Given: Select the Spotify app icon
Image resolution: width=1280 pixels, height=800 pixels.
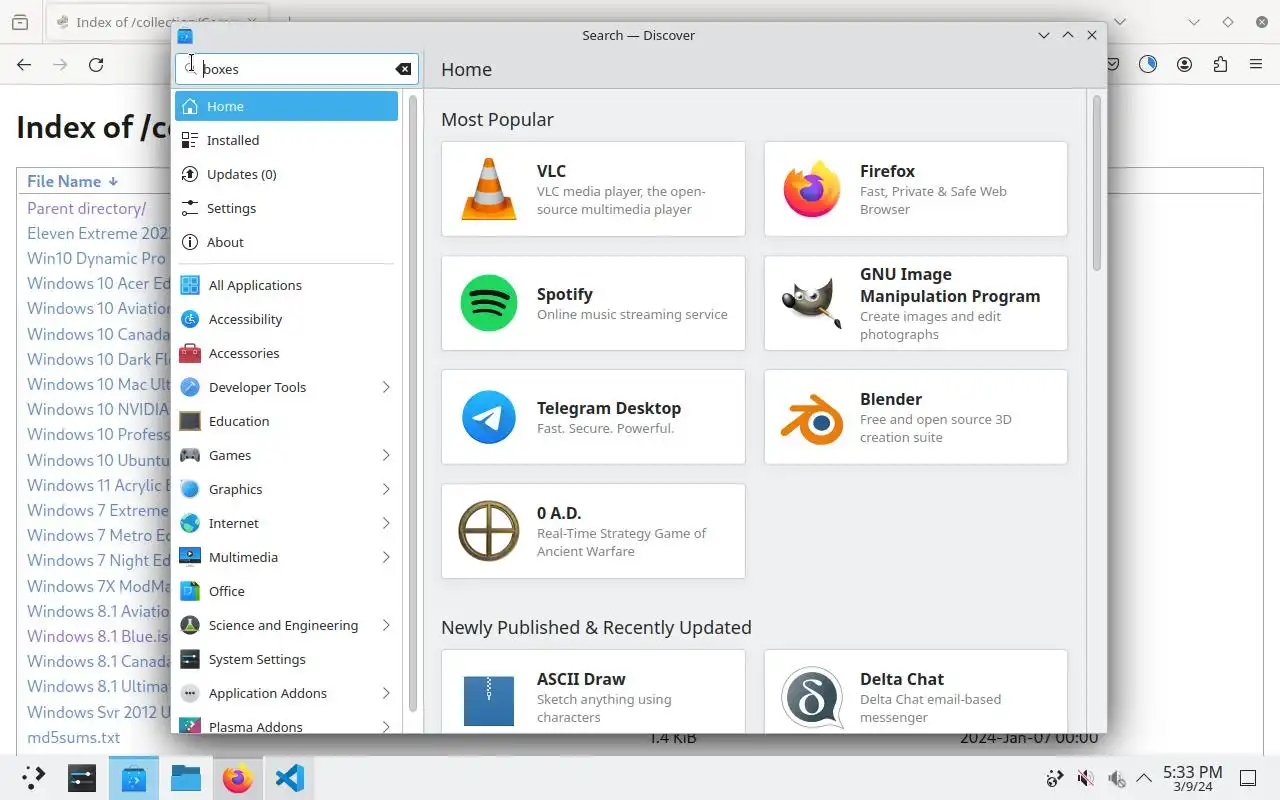Looking at the screenshot, I should [489, 303].
